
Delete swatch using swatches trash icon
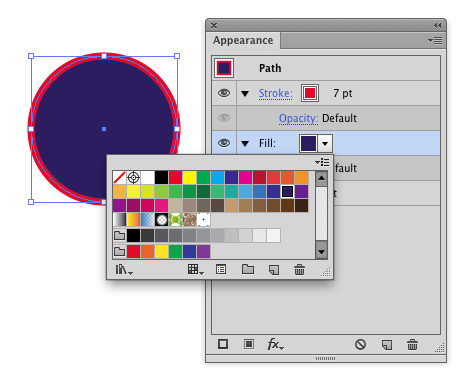click(299, 270)
